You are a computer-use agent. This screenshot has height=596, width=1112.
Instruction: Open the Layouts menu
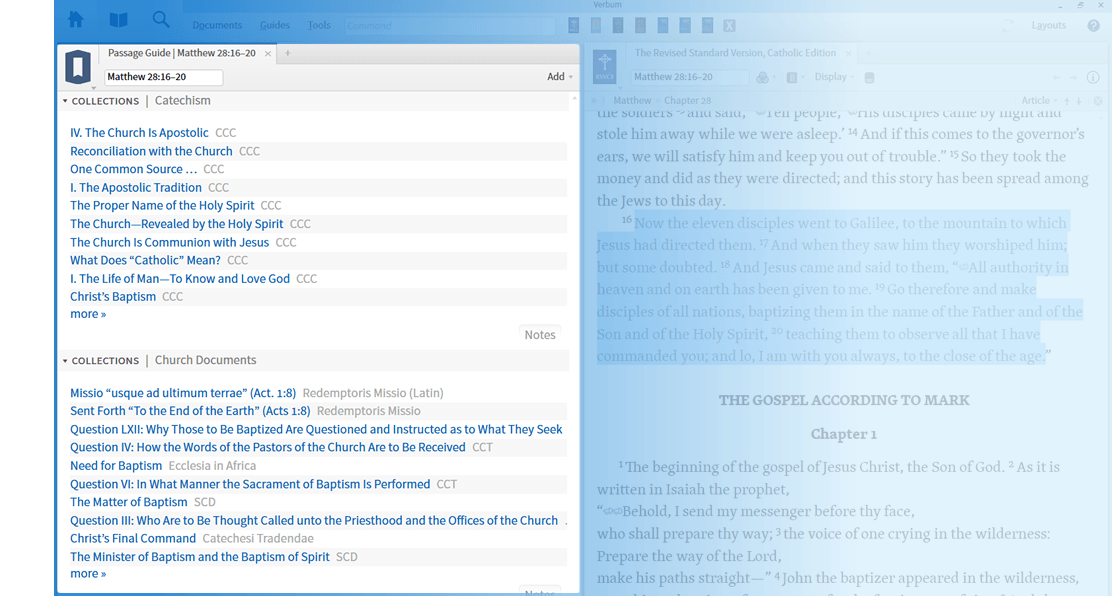[x=1049, y=26]
